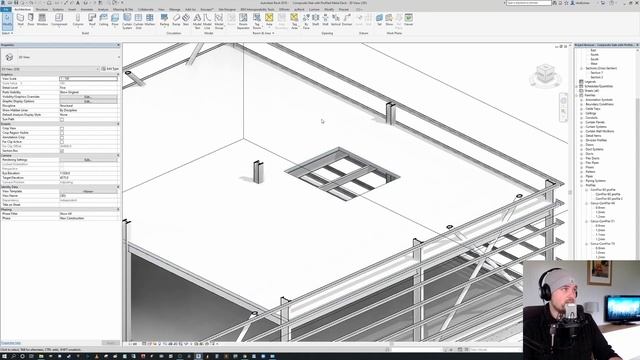
Task: Select the Curtain Grid tool
Action: (138, 20)
